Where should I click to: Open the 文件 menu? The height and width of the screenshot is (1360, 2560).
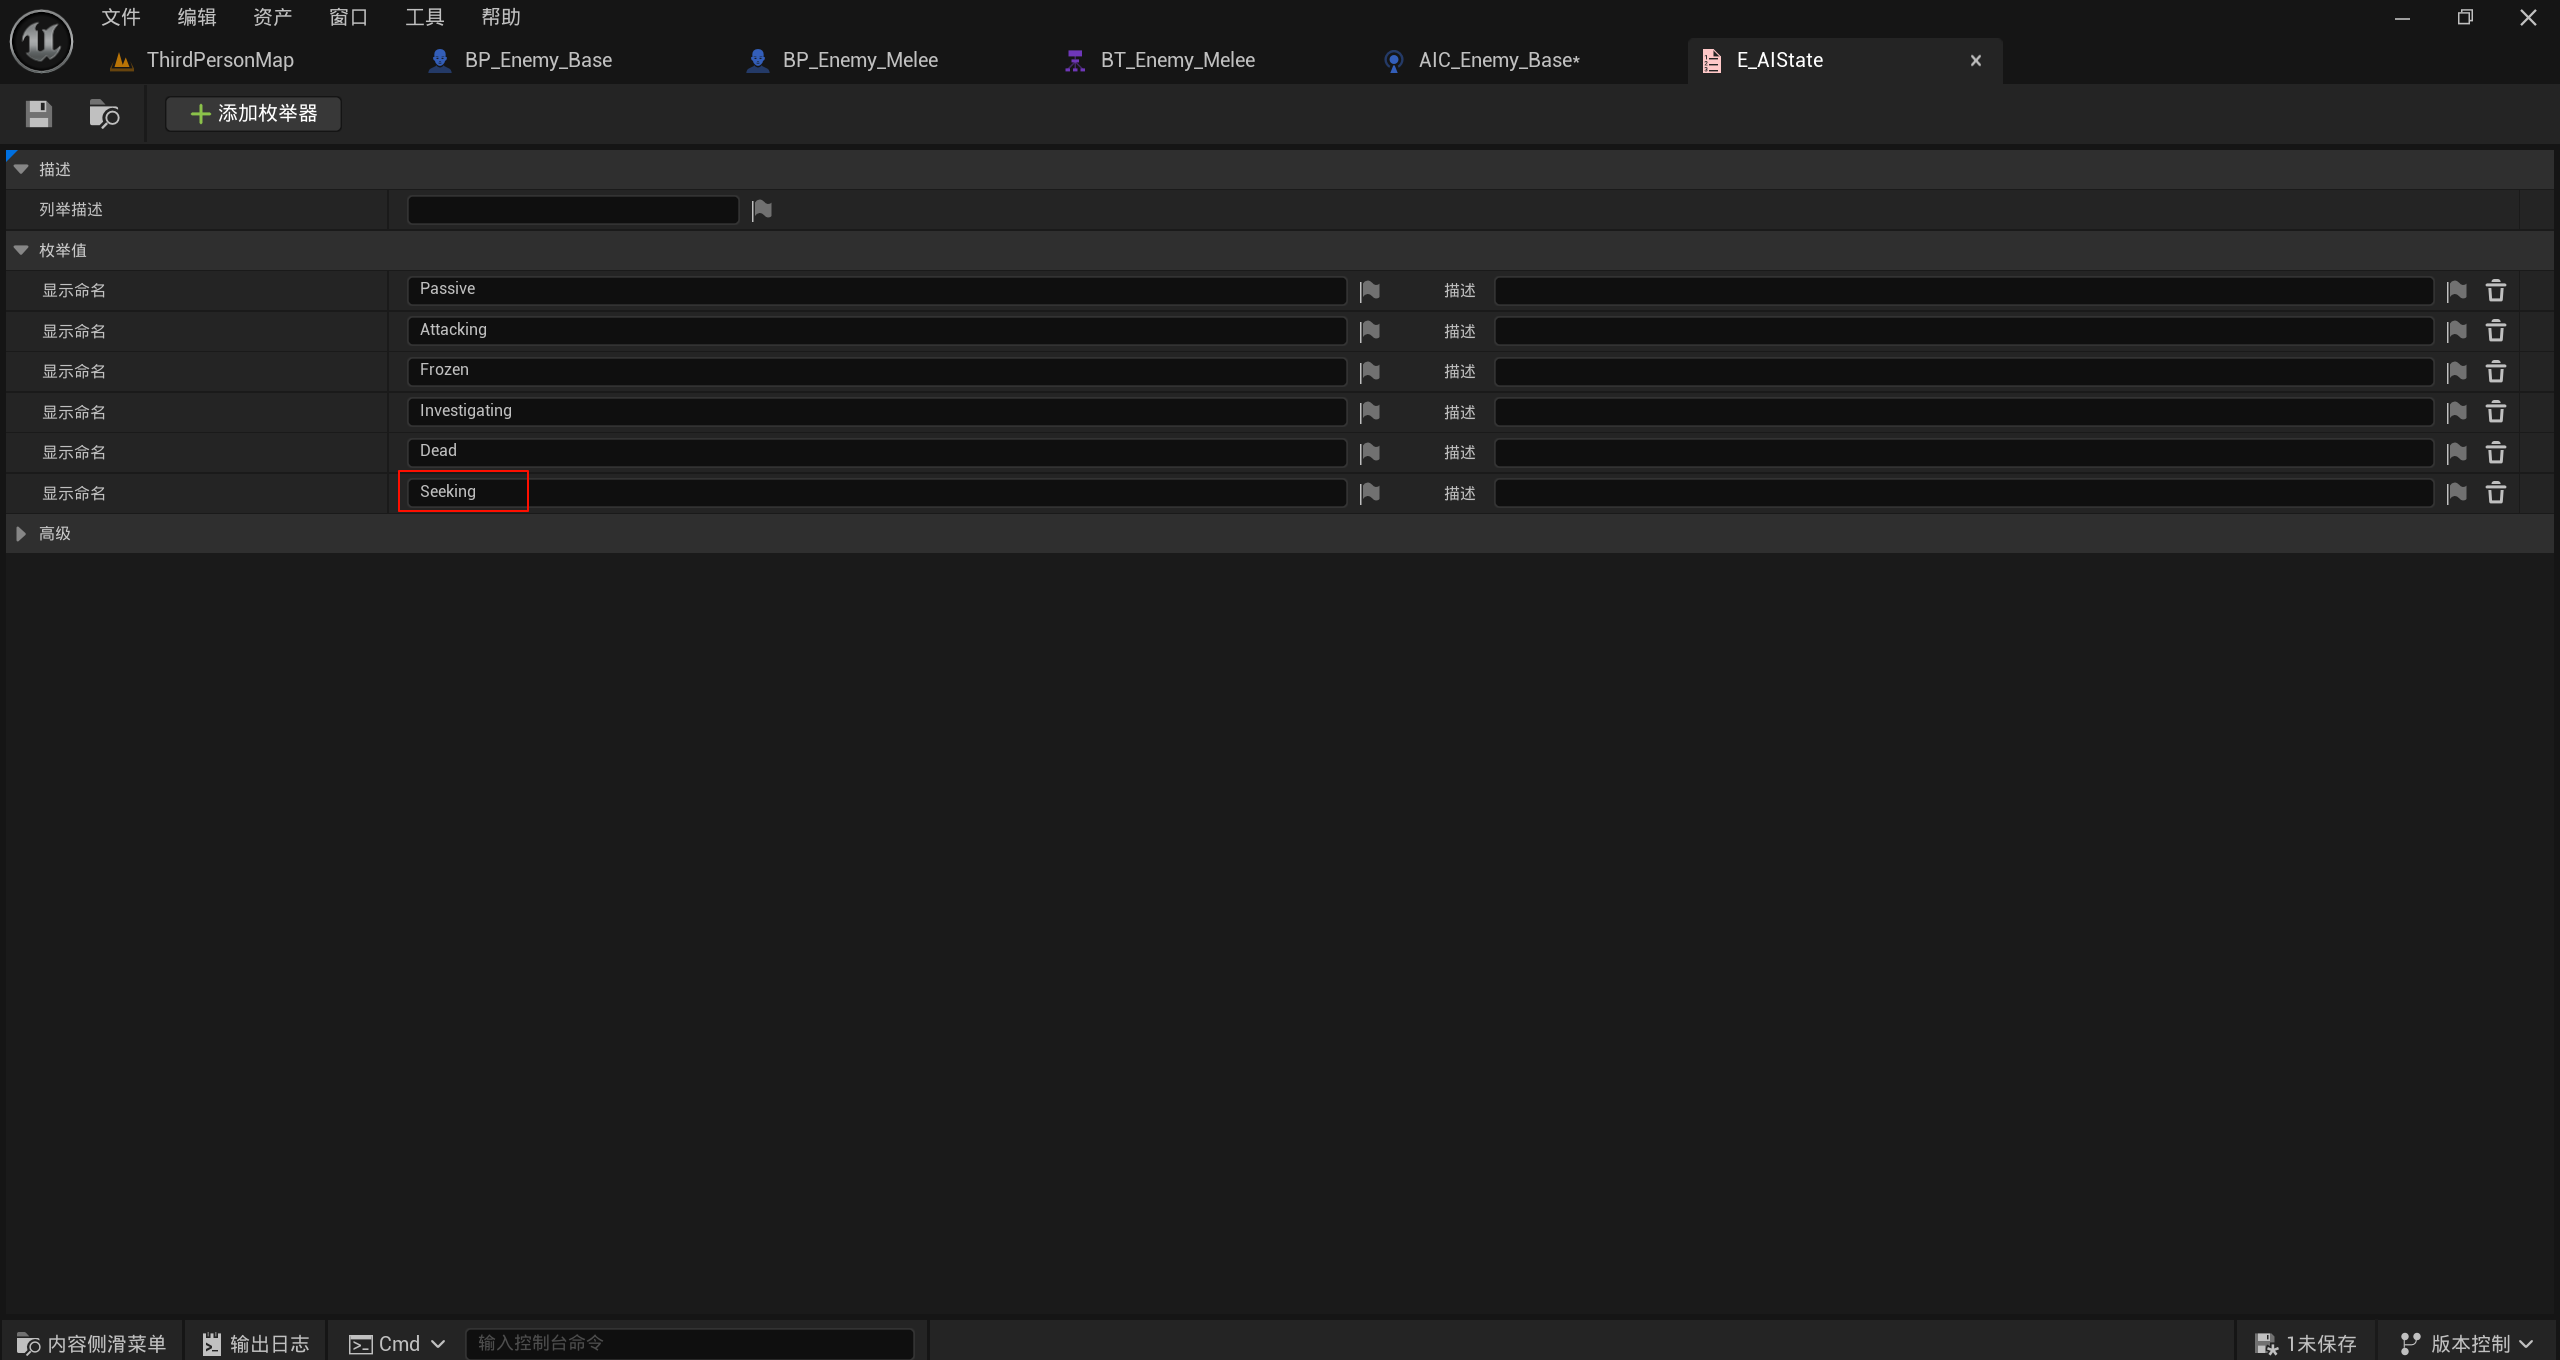click(121, 17)
